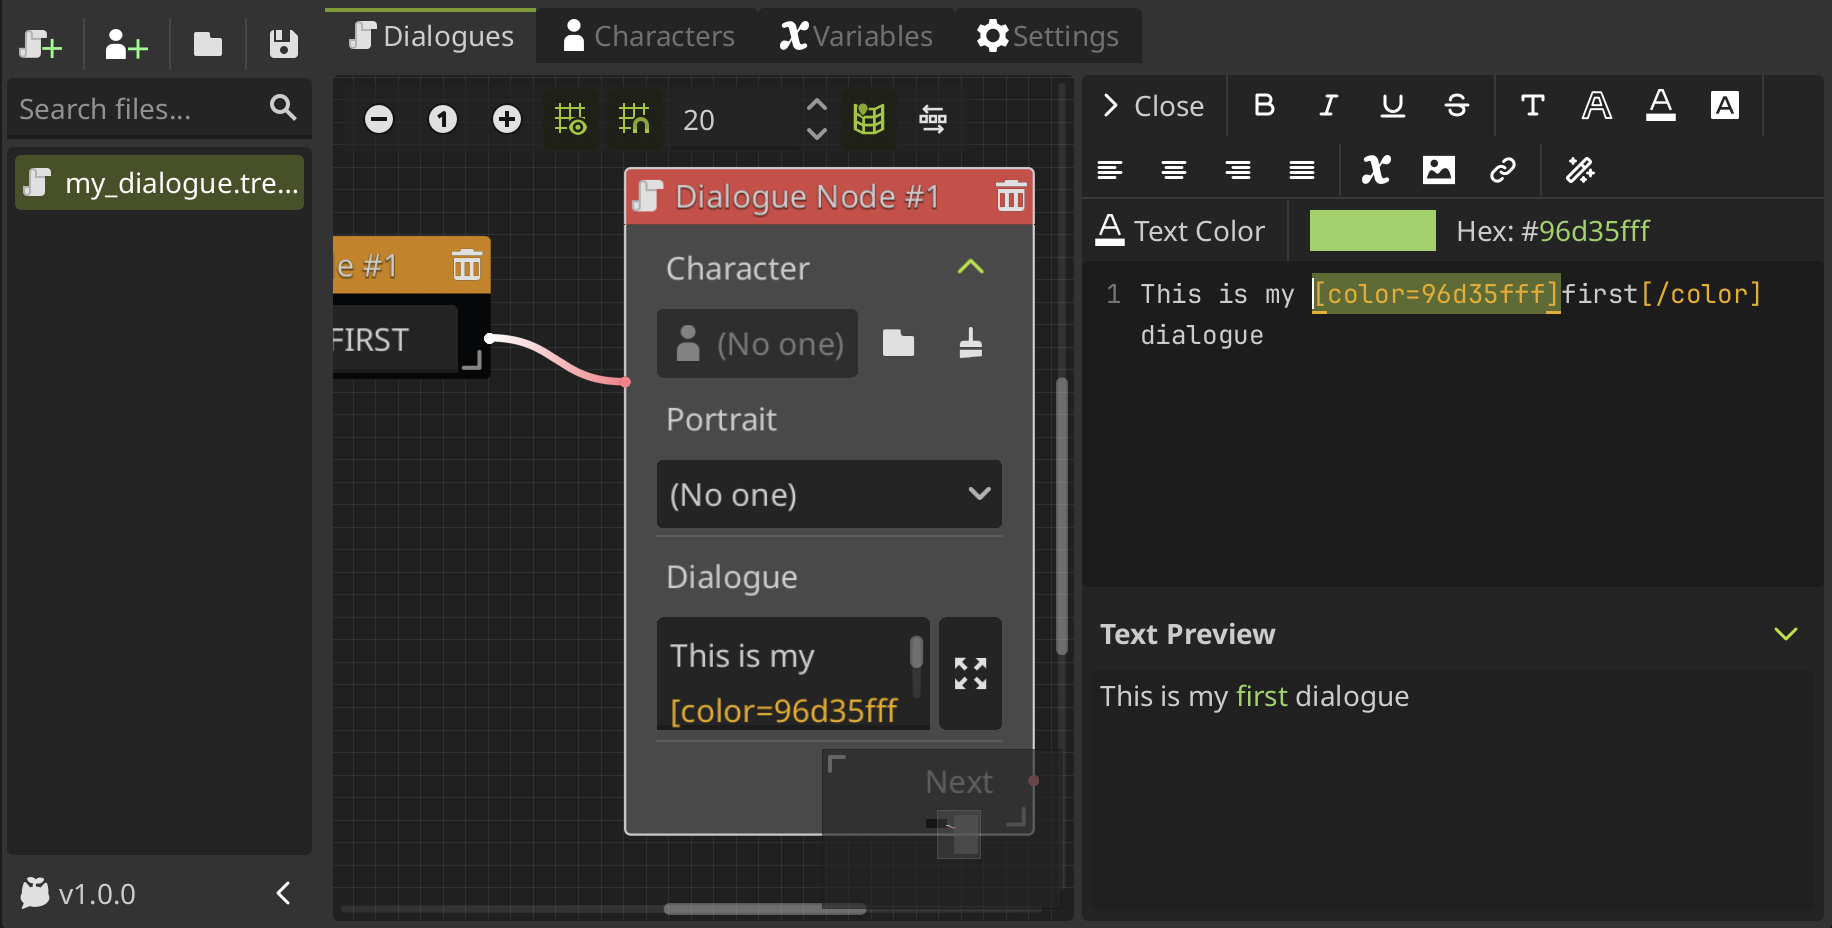Click the add character icon in toolbar

124,43
